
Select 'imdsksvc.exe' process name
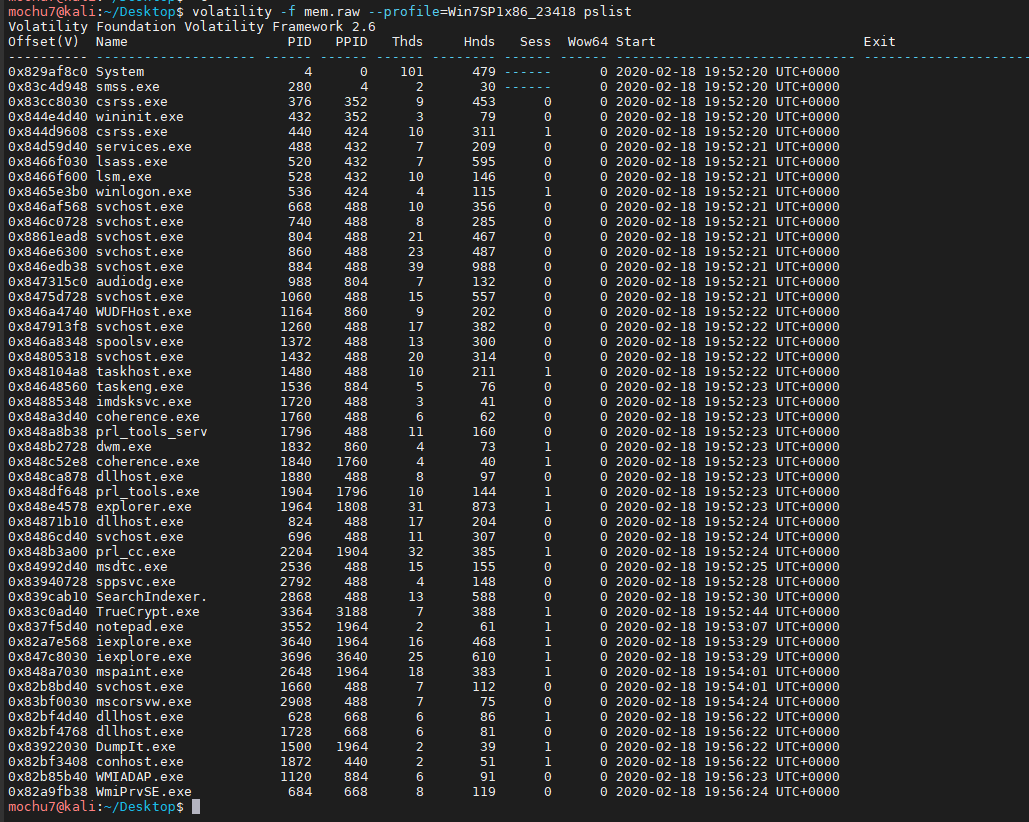point(144,401)
